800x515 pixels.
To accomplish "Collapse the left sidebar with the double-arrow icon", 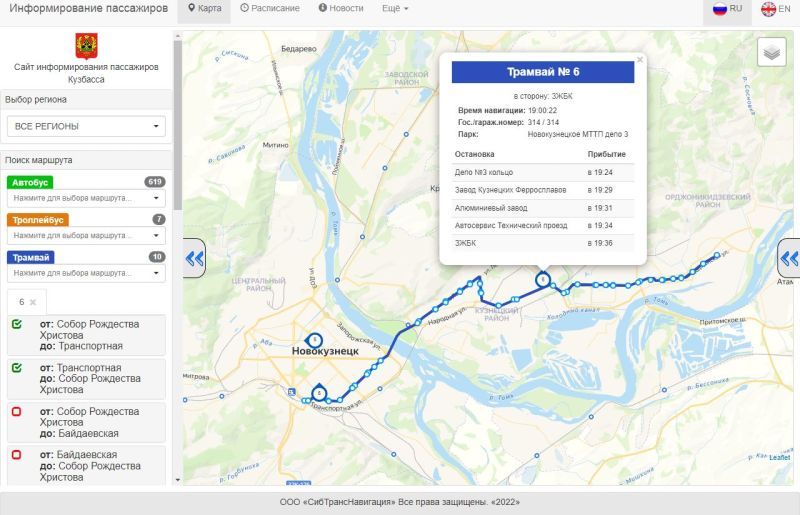I will 194,259.
